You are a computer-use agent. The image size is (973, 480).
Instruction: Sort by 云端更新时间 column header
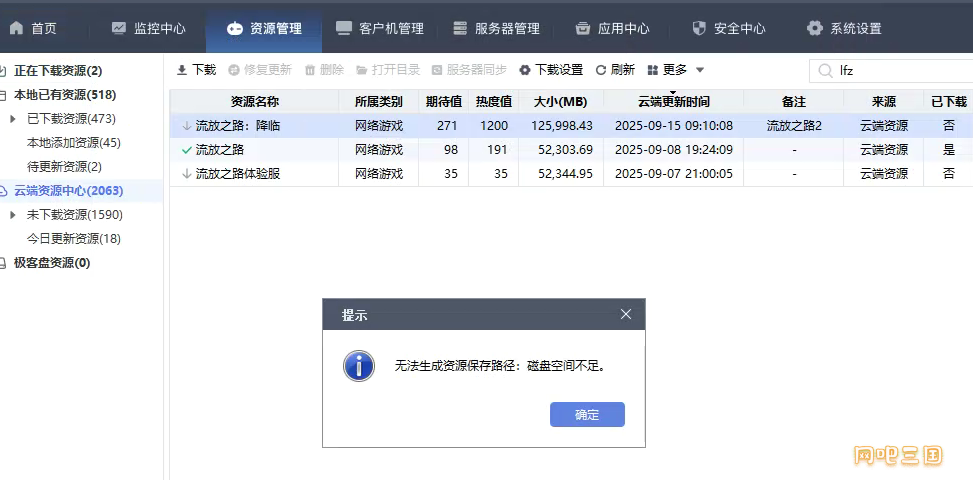click(x=673, y=102)
